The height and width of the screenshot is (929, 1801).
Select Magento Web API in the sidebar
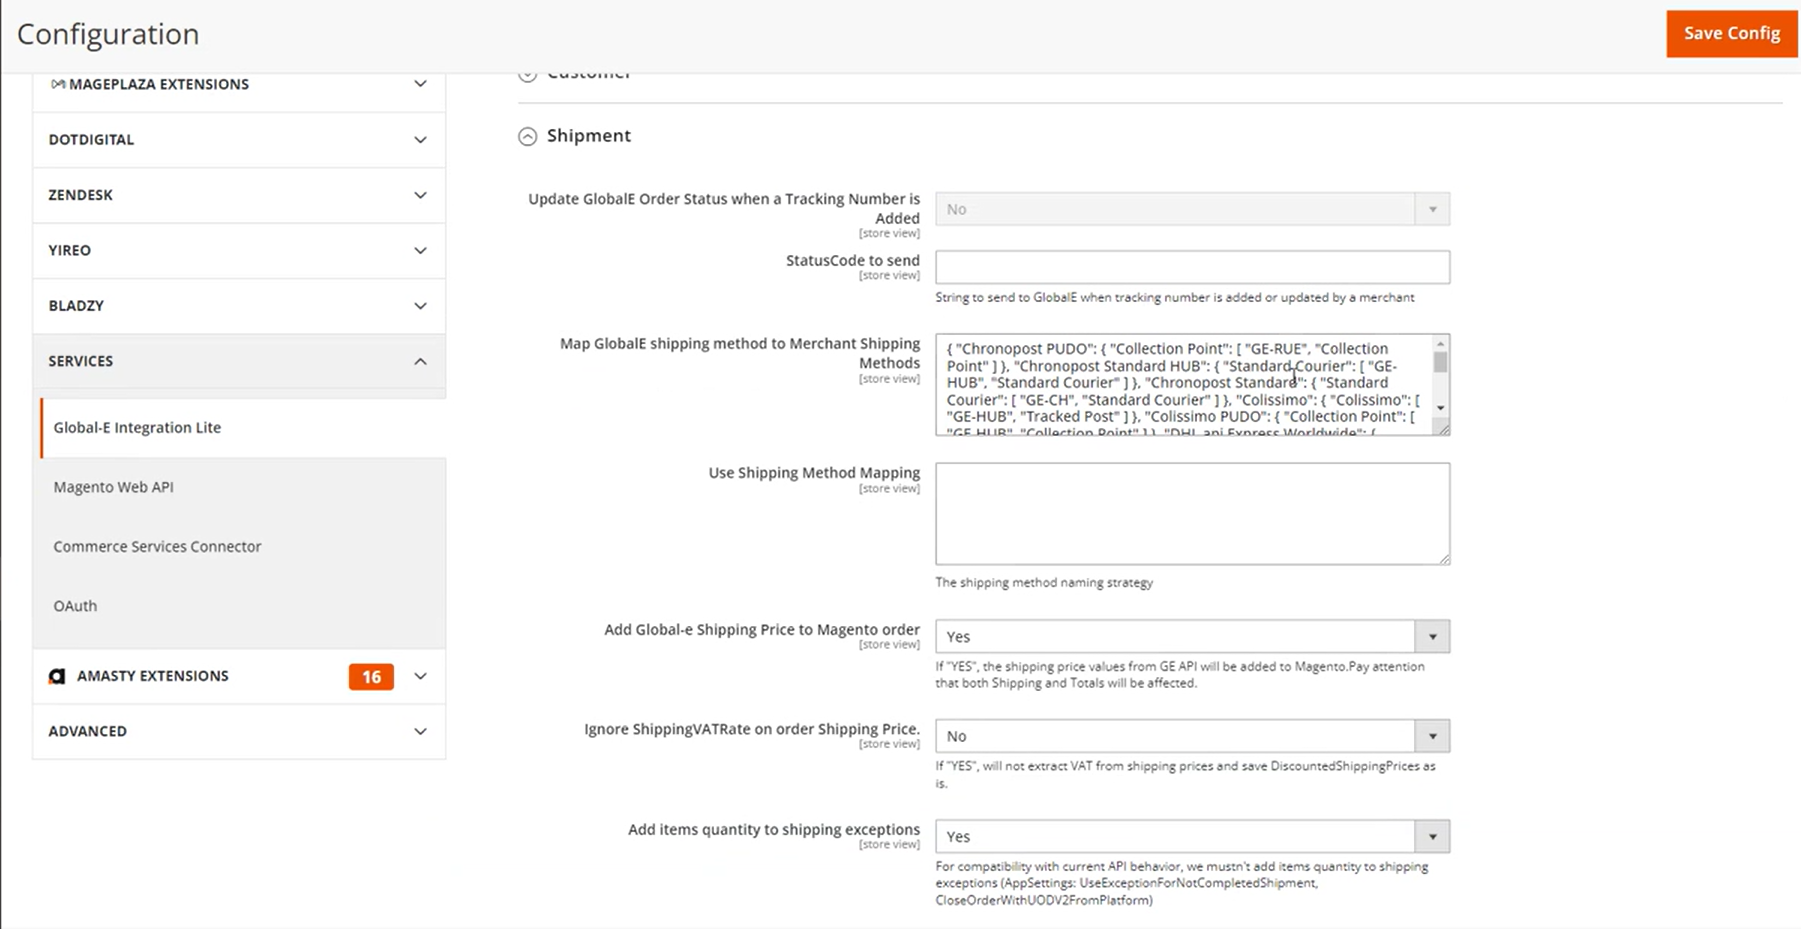(113, 487)
